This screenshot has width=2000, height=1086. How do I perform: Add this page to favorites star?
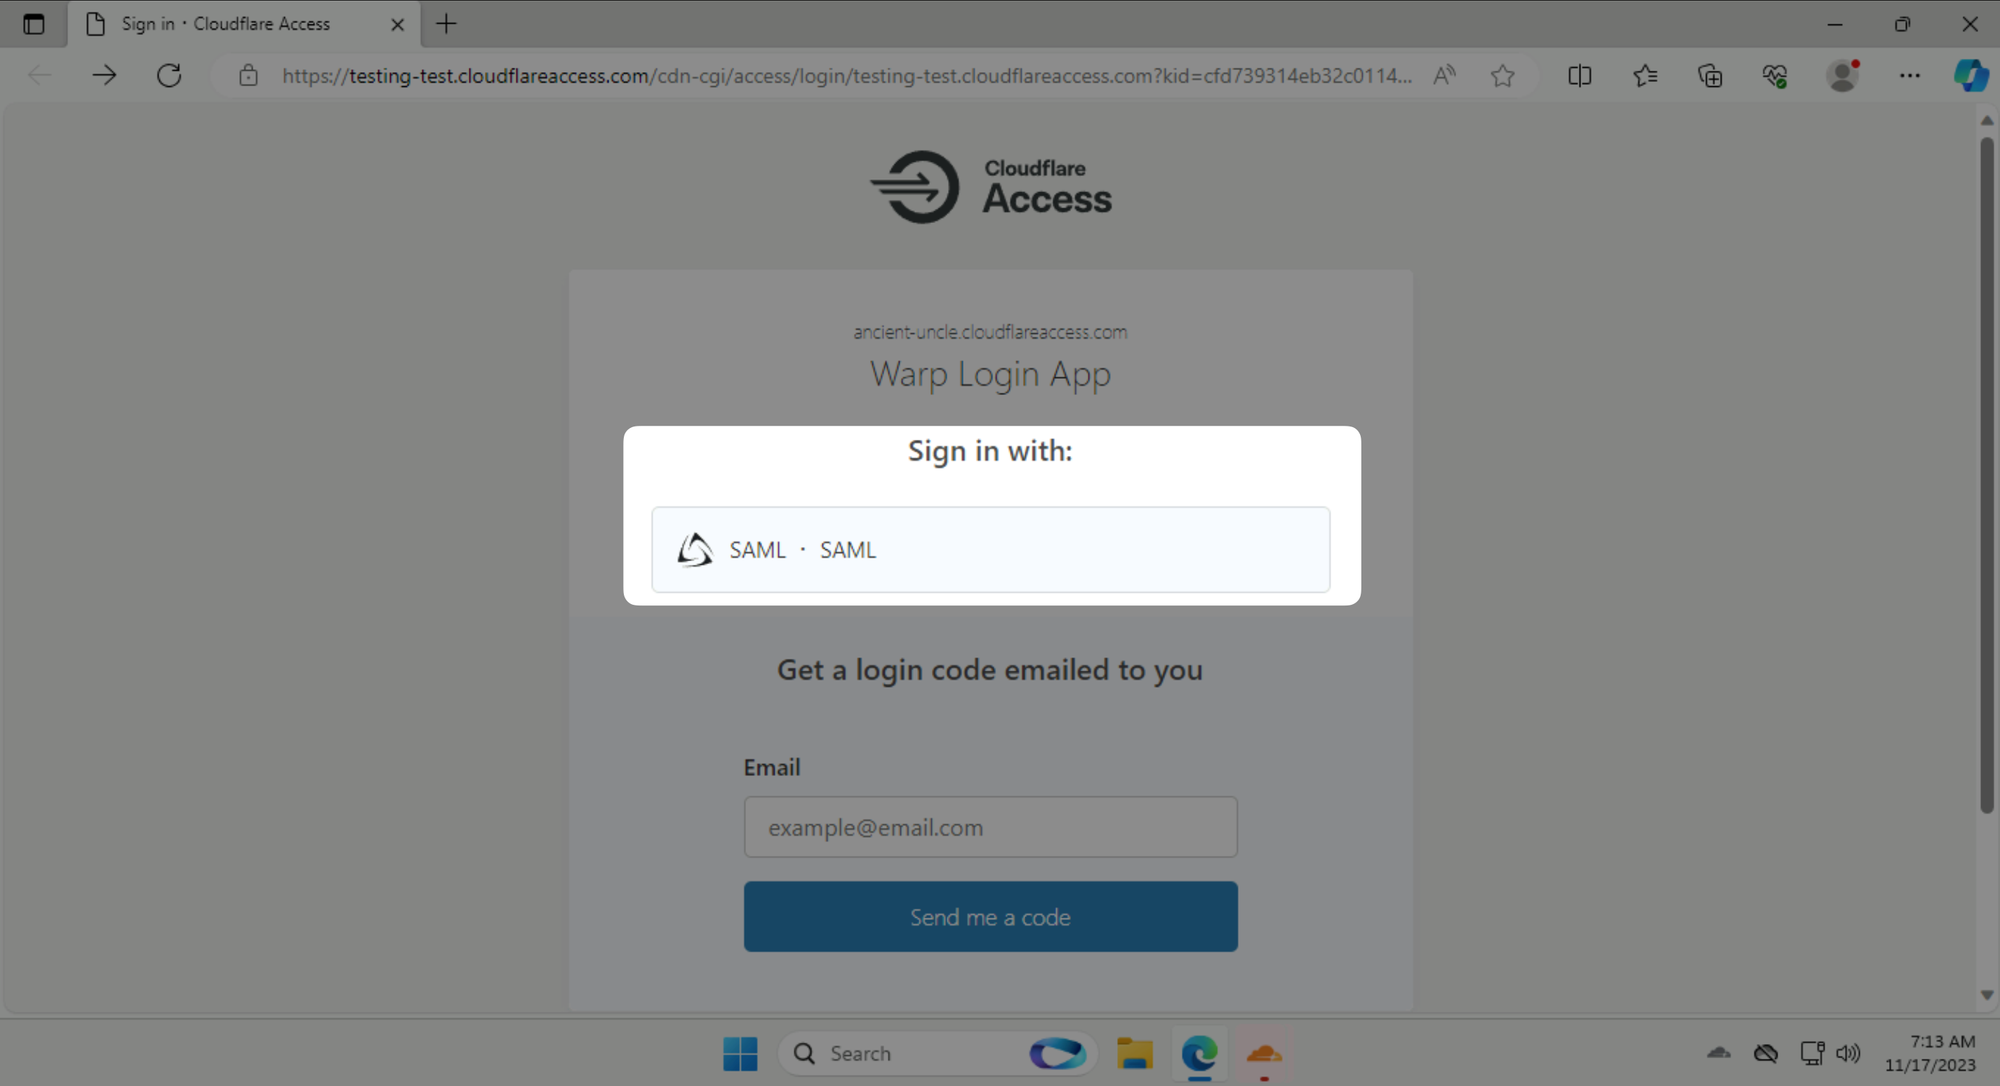coord(1502,75)
